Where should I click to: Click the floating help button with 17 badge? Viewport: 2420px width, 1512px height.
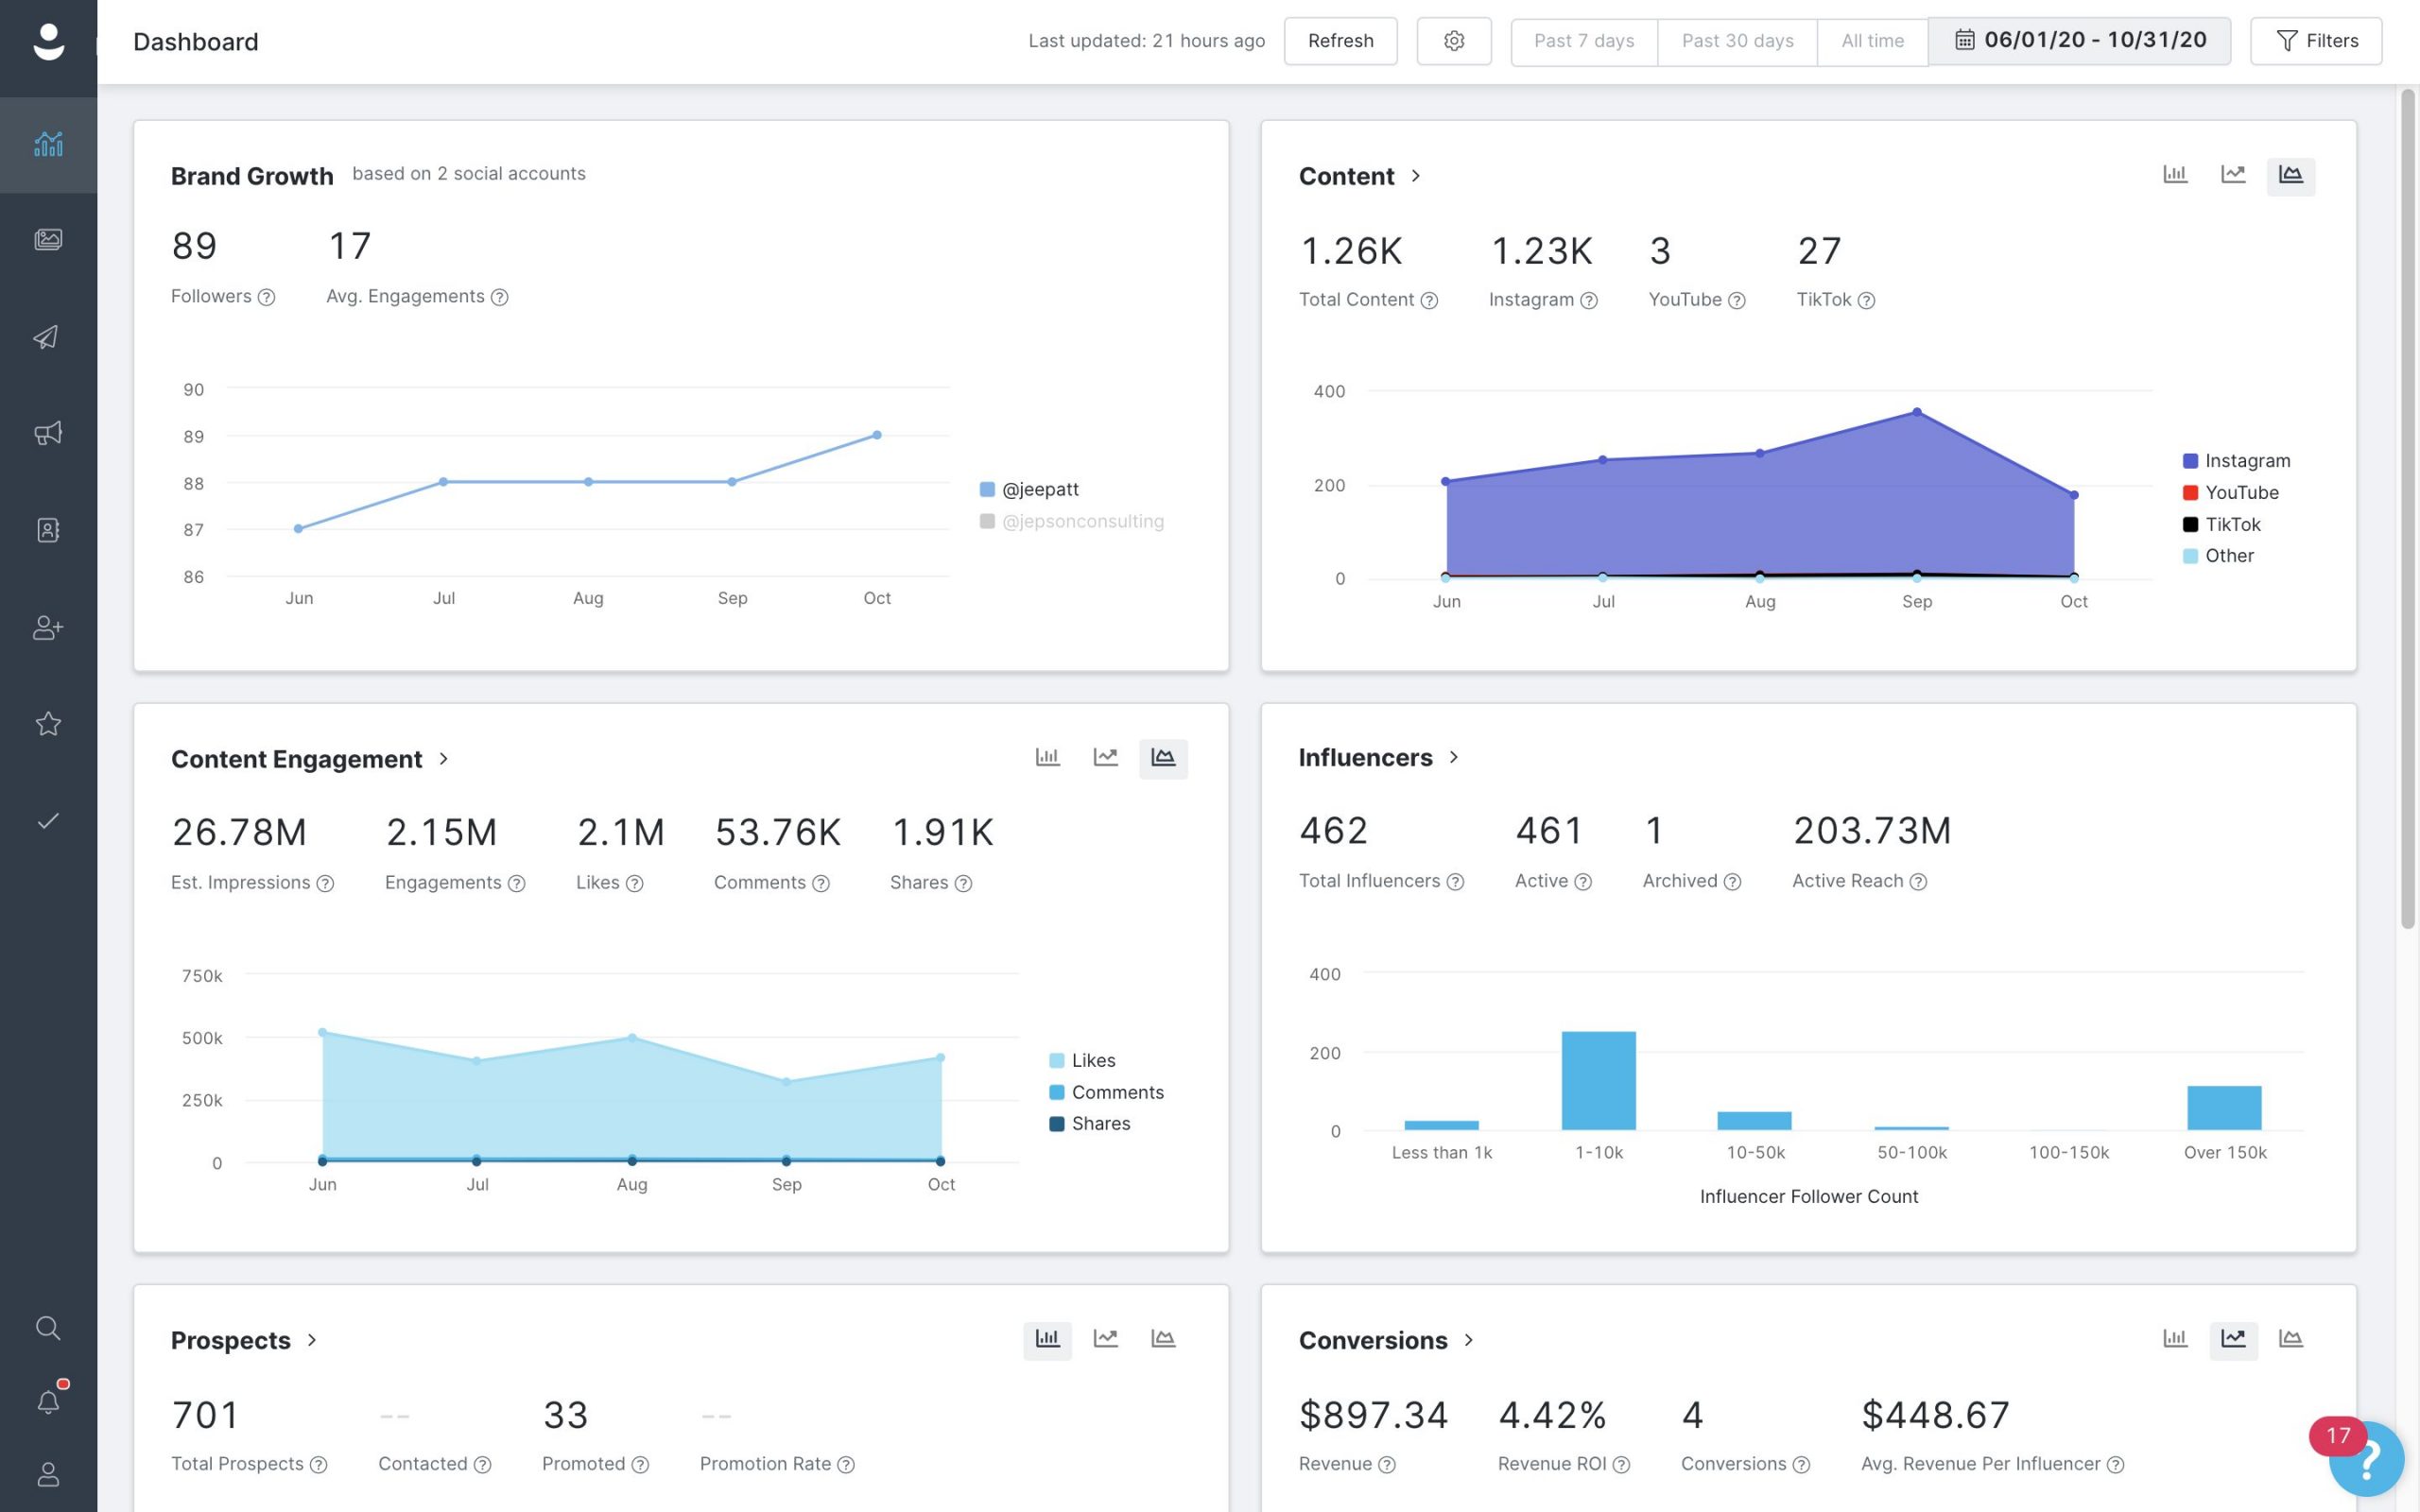tap(2365, 1459)
